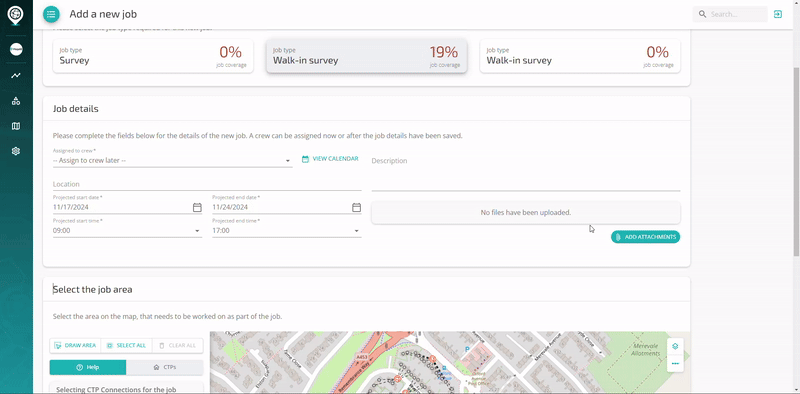Open the projected start time dropdown
This screenshot has width=800, height=394.
tap(128, 231)
